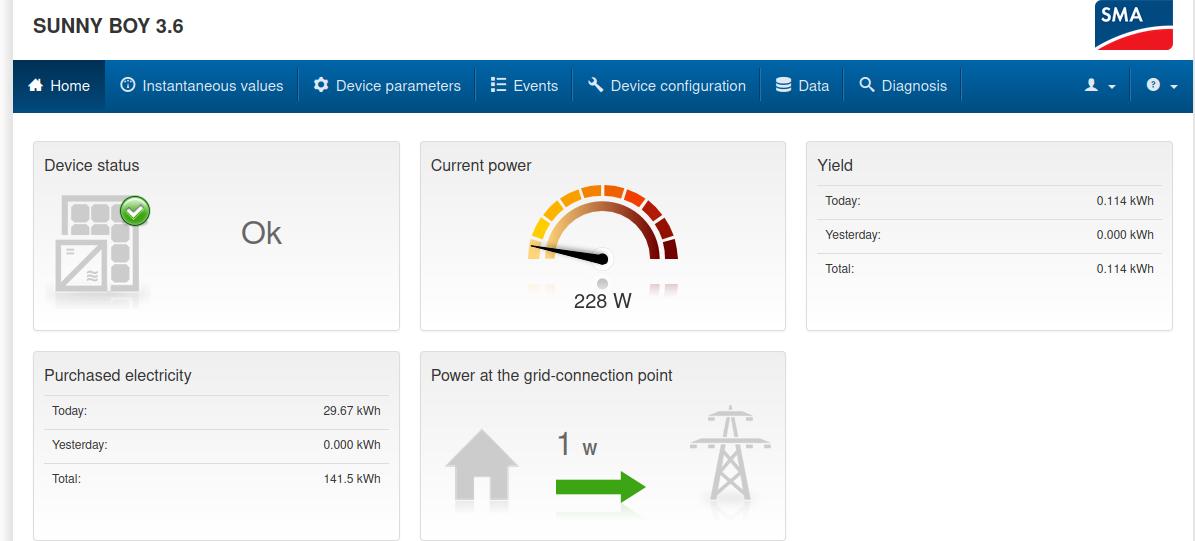Click the house icon in grid panel
Viewport: 1195px width, 541px height.
481,466
